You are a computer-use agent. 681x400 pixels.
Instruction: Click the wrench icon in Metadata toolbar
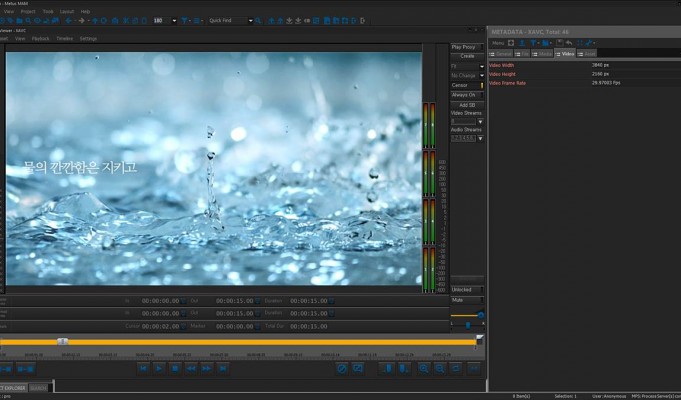pyautogui.click(x=588, y=43)
